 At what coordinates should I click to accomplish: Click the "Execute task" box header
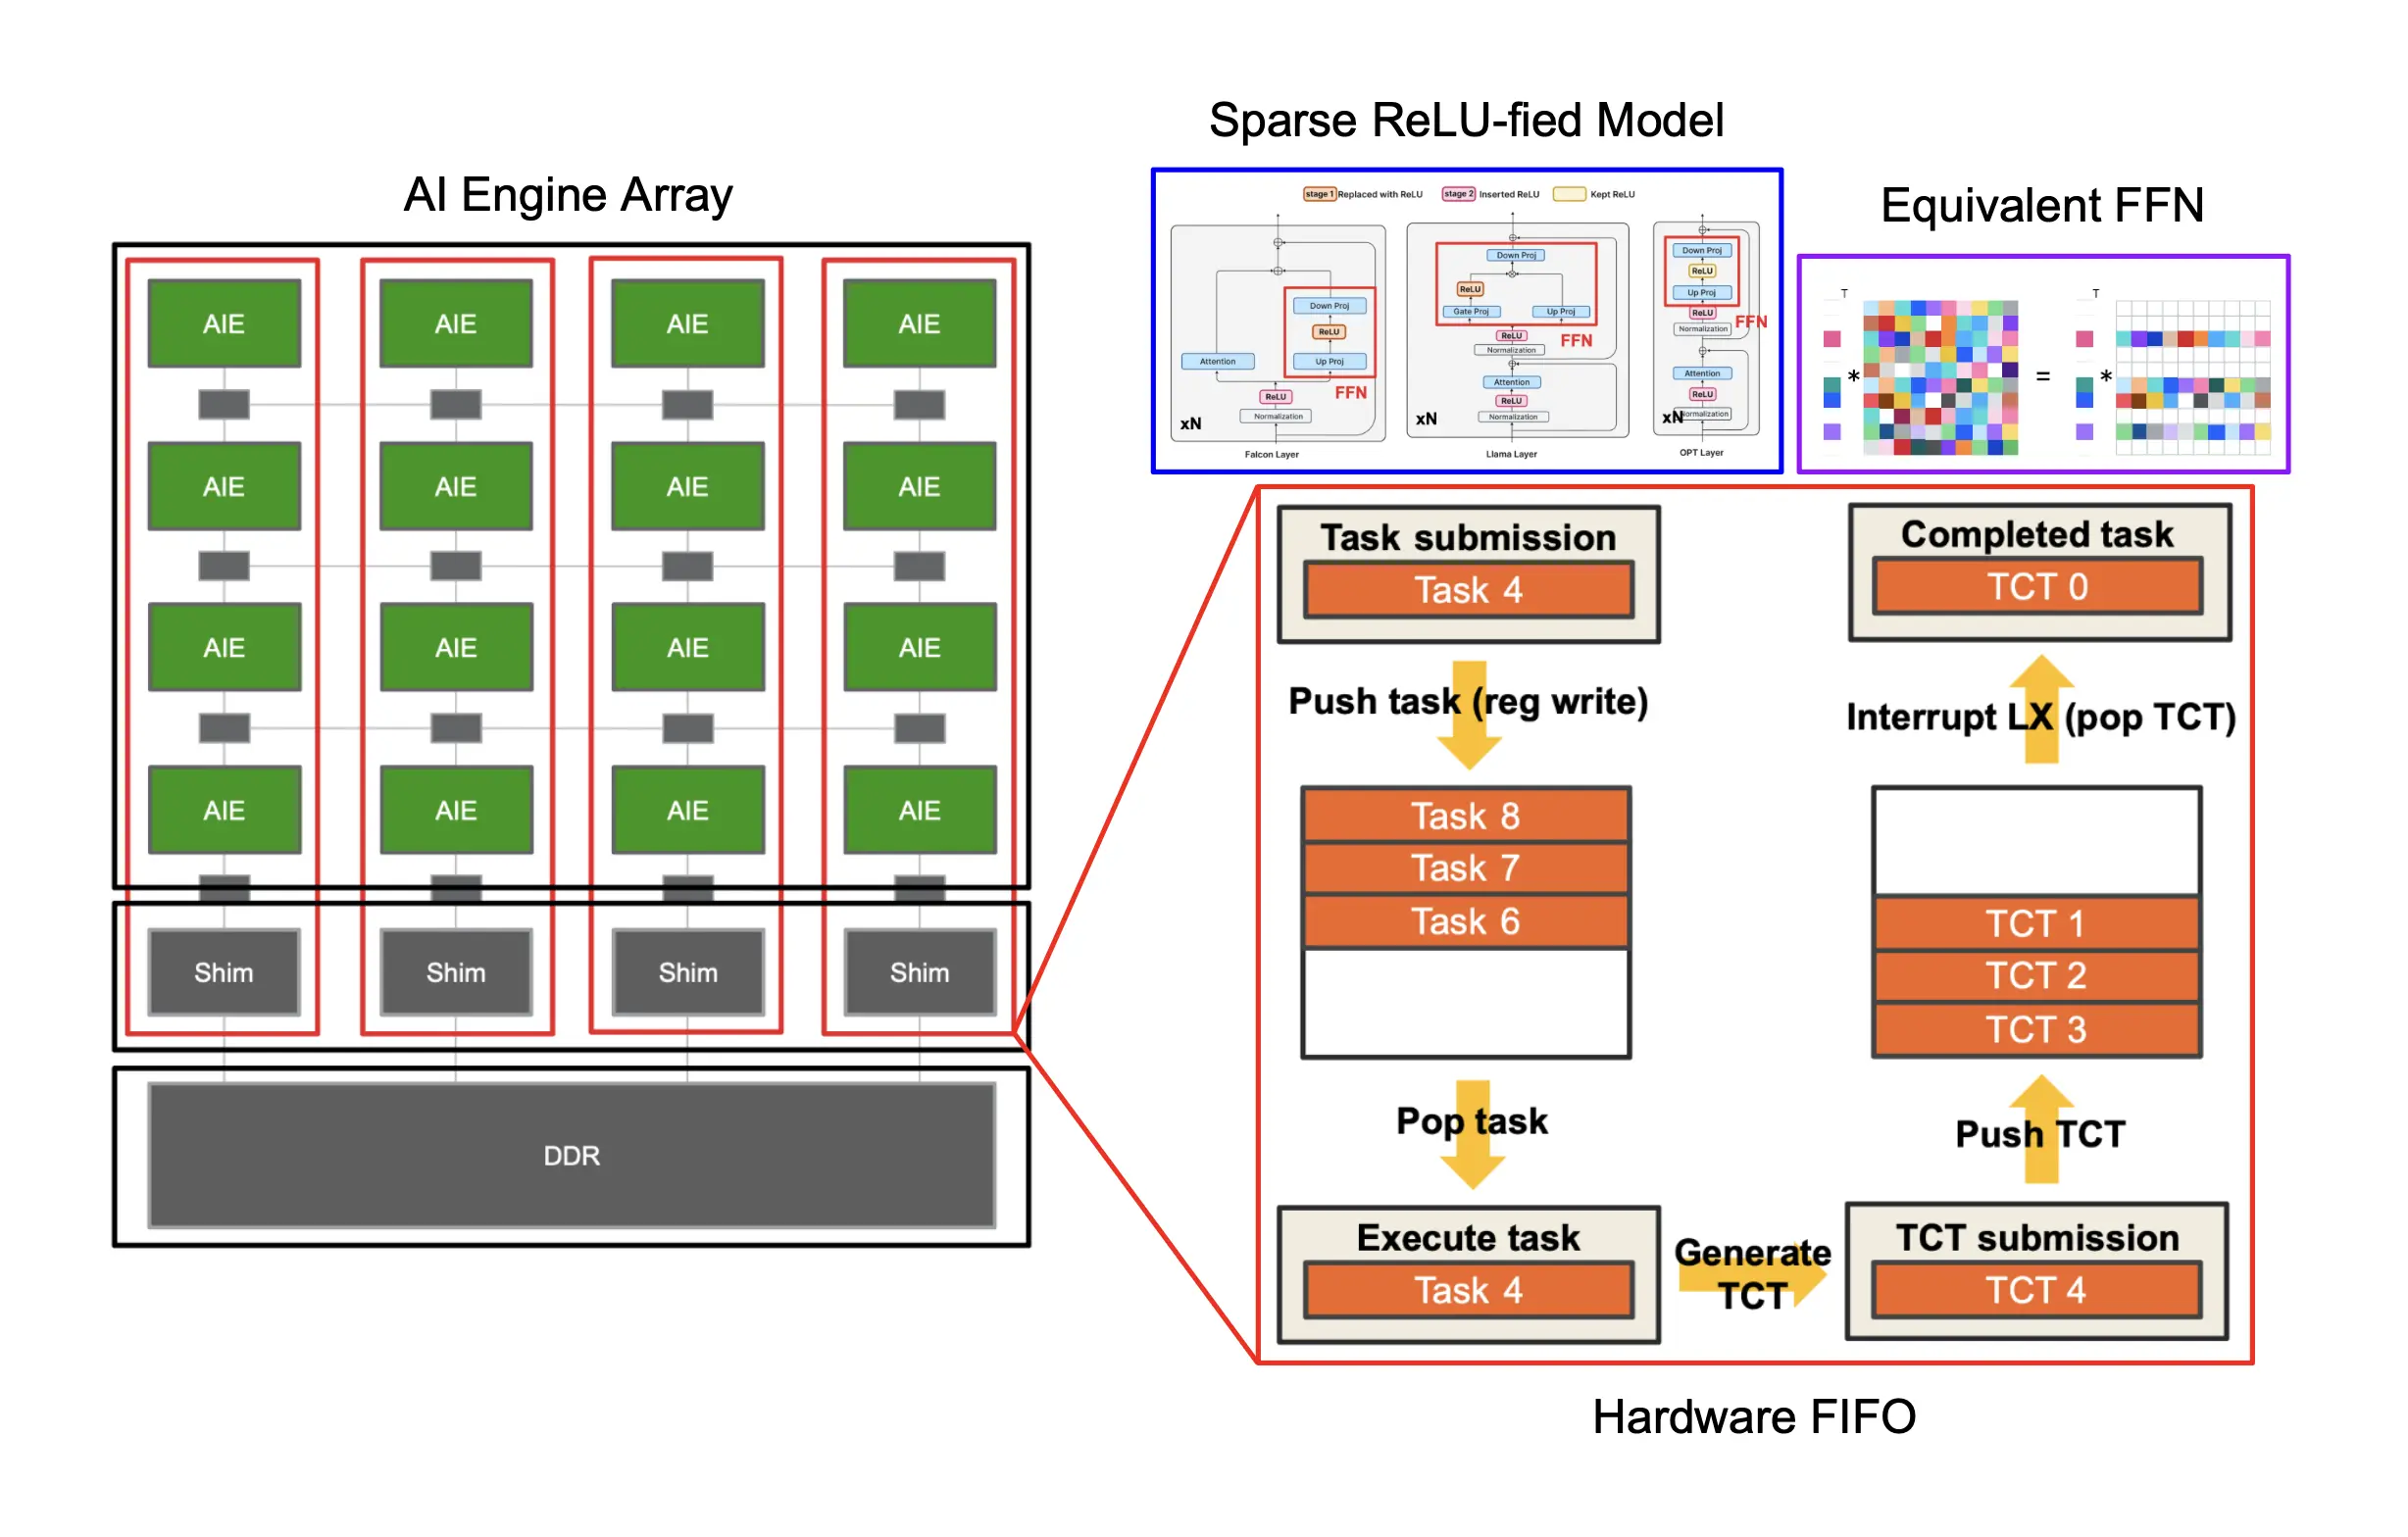coord(1468,1238)
